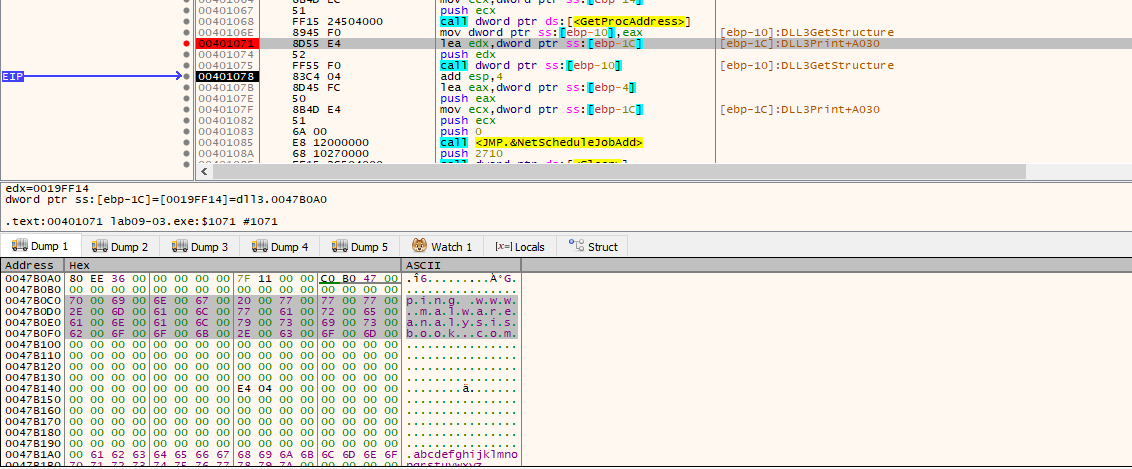Click the Locals tab icon
This screenshot has width=1132, height=469.
pyautogui.click(x=501, y=247)
